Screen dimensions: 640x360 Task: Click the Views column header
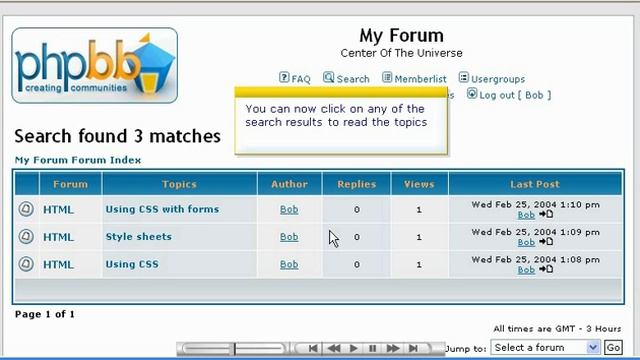[419, 184]
